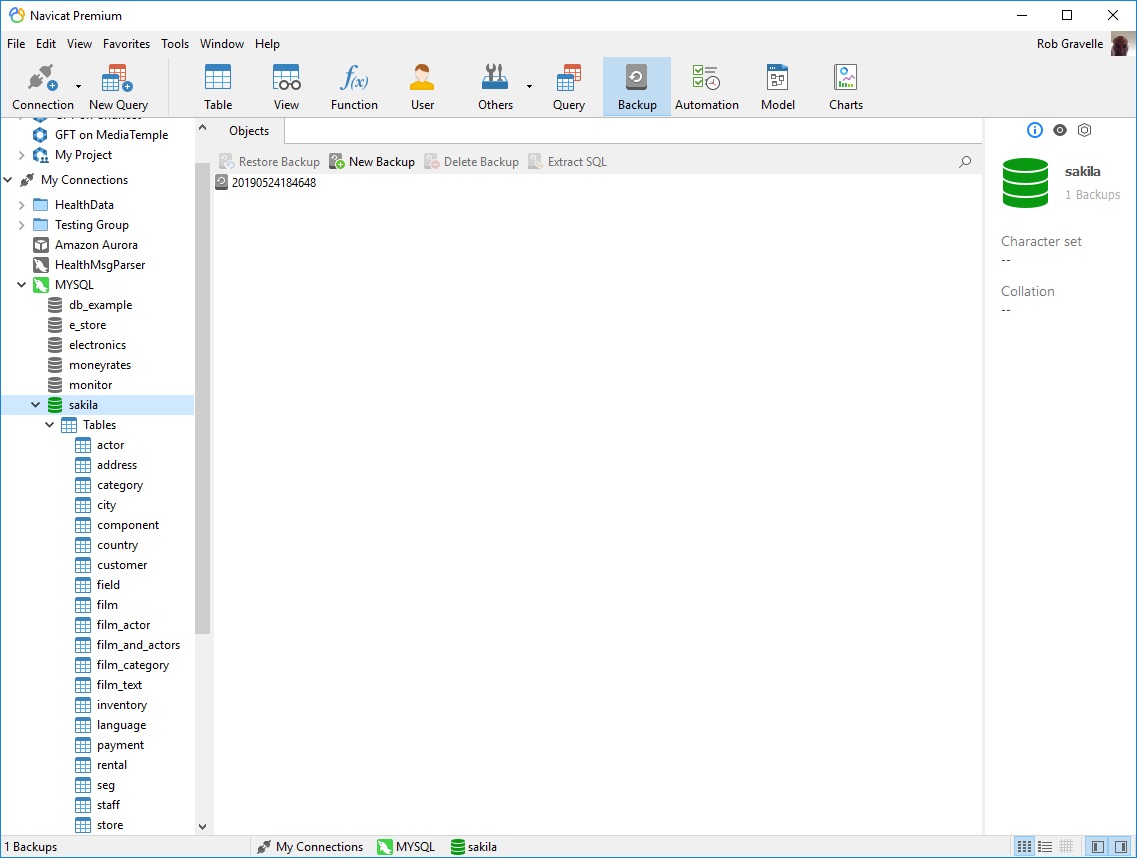1137x858 pixels.
Task: Open the User management icon
Action: click(x=422, y=87)
